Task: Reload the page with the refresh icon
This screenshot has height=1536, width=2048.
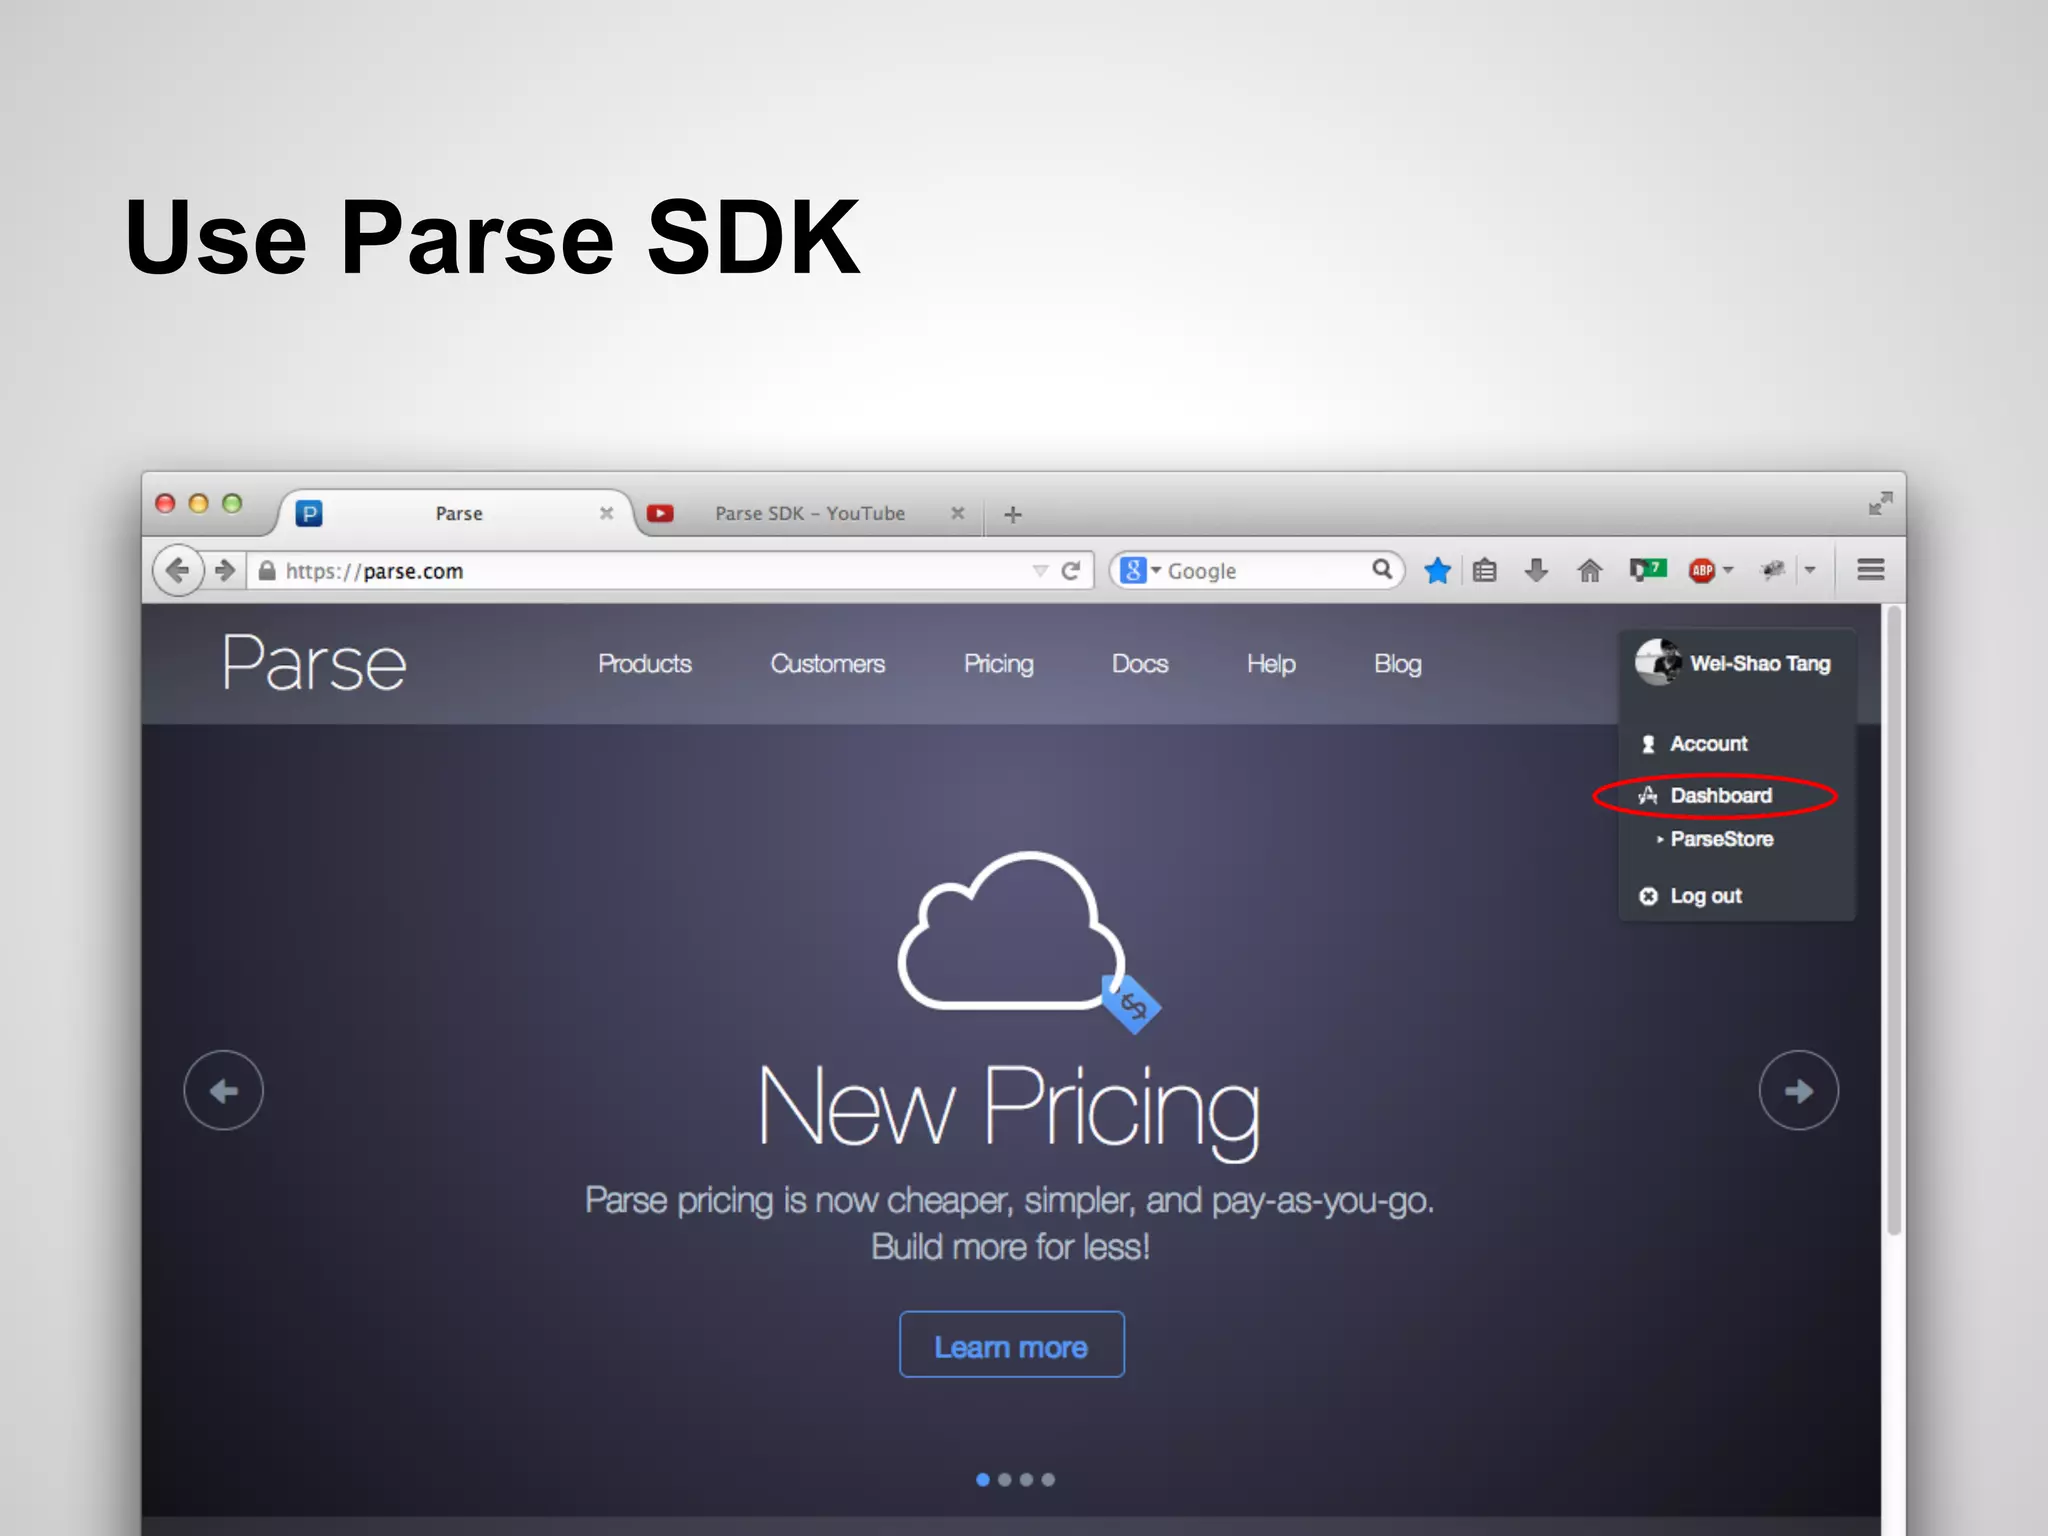Action: [x=1071, y=570]
